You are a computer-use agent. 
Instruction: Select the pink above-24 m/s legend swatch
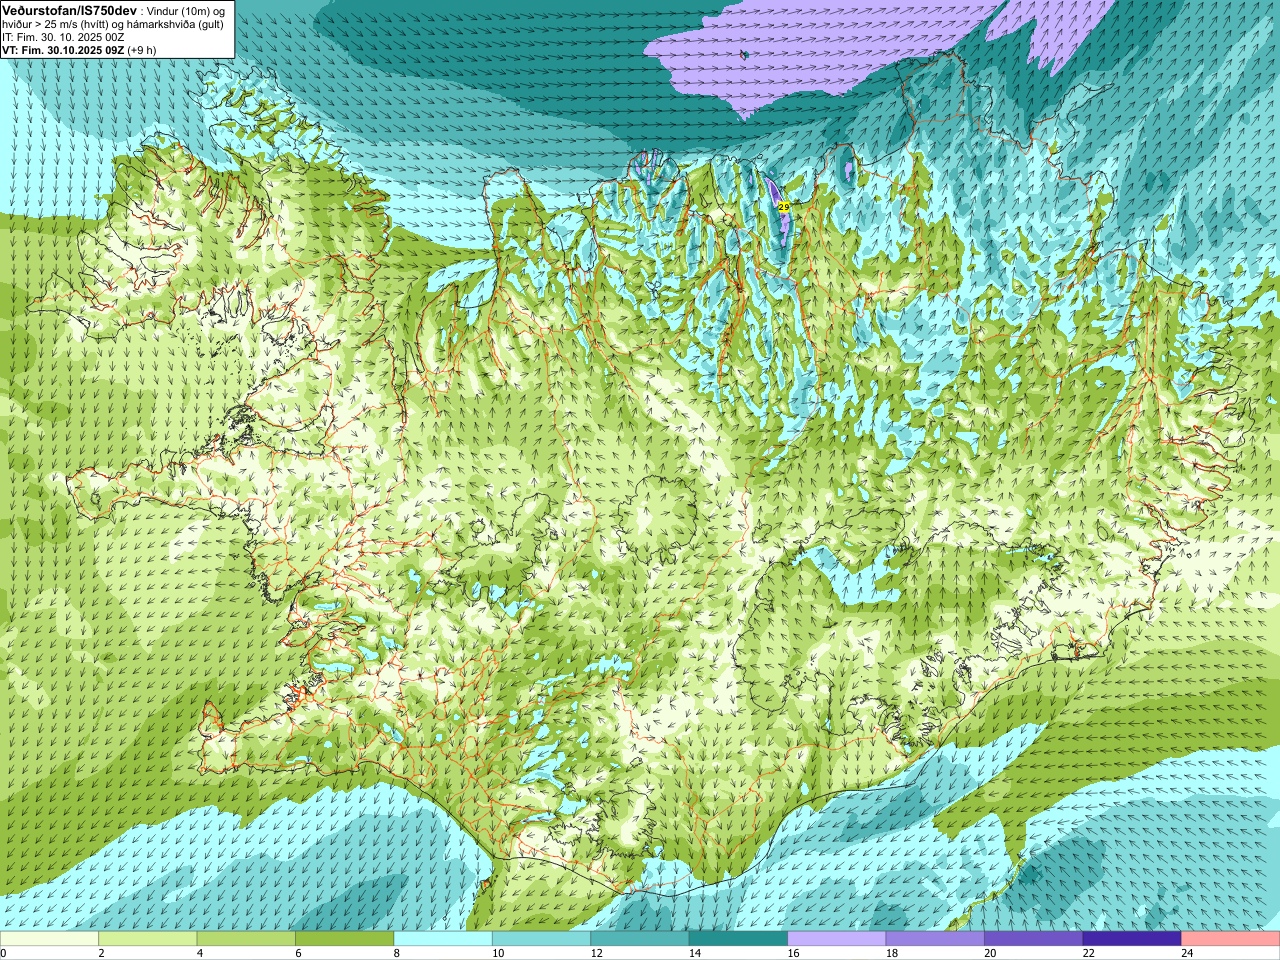click(x=1230, y=940)
